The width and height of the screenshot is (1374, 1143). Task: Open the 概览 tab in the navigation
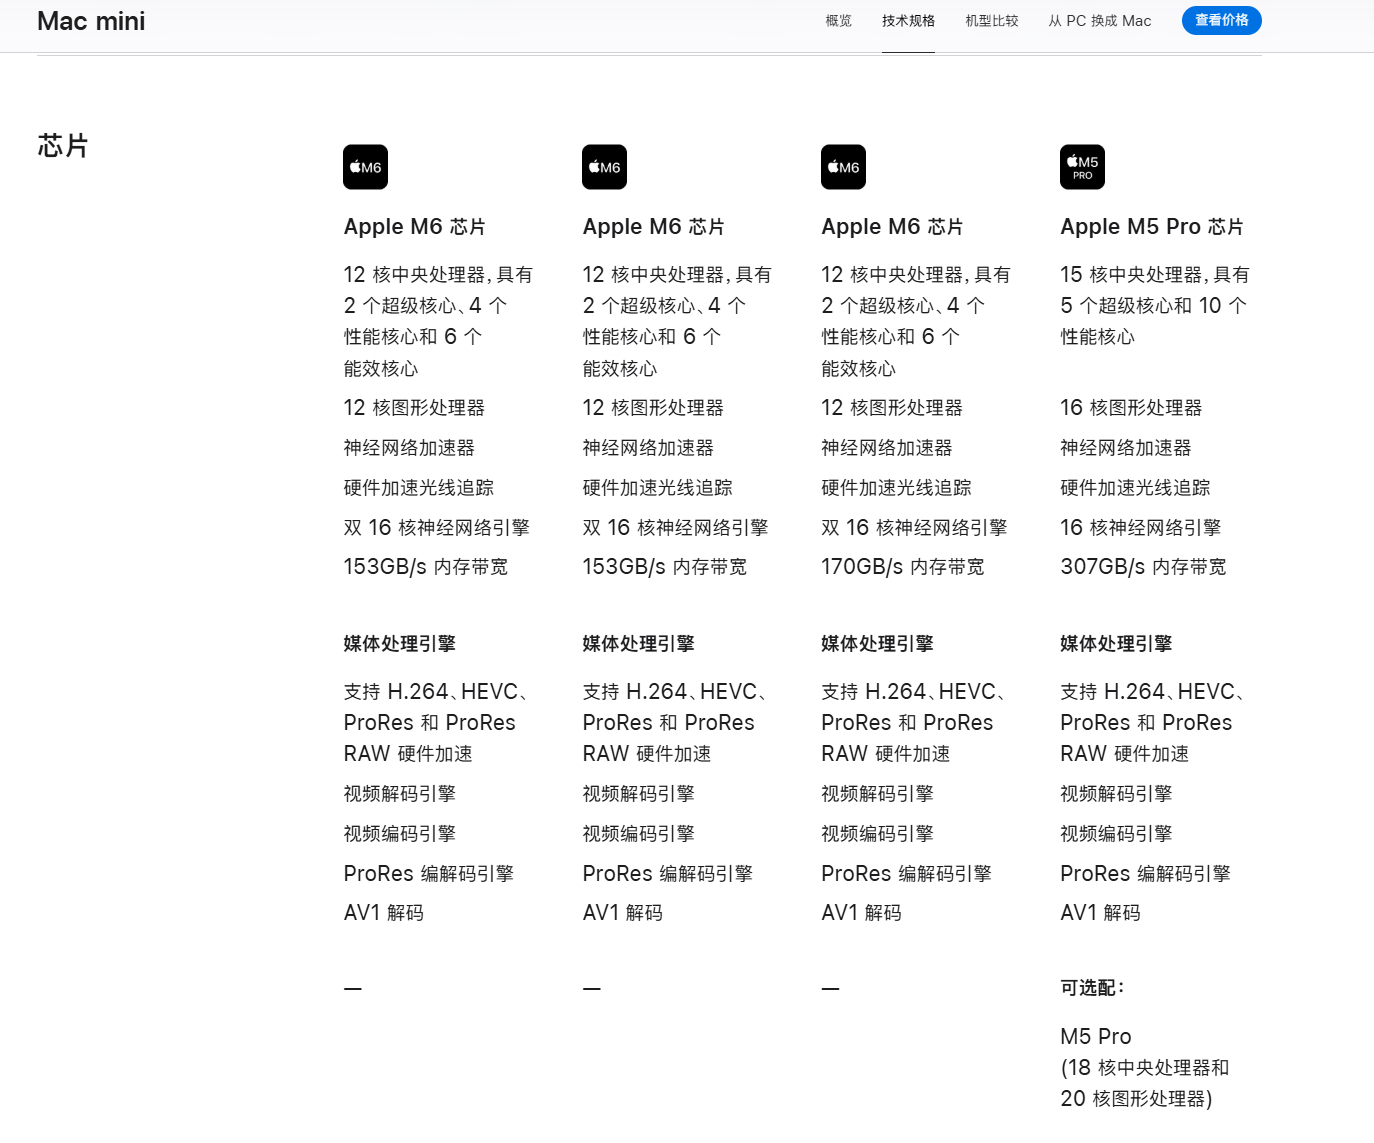pos(839,21)
